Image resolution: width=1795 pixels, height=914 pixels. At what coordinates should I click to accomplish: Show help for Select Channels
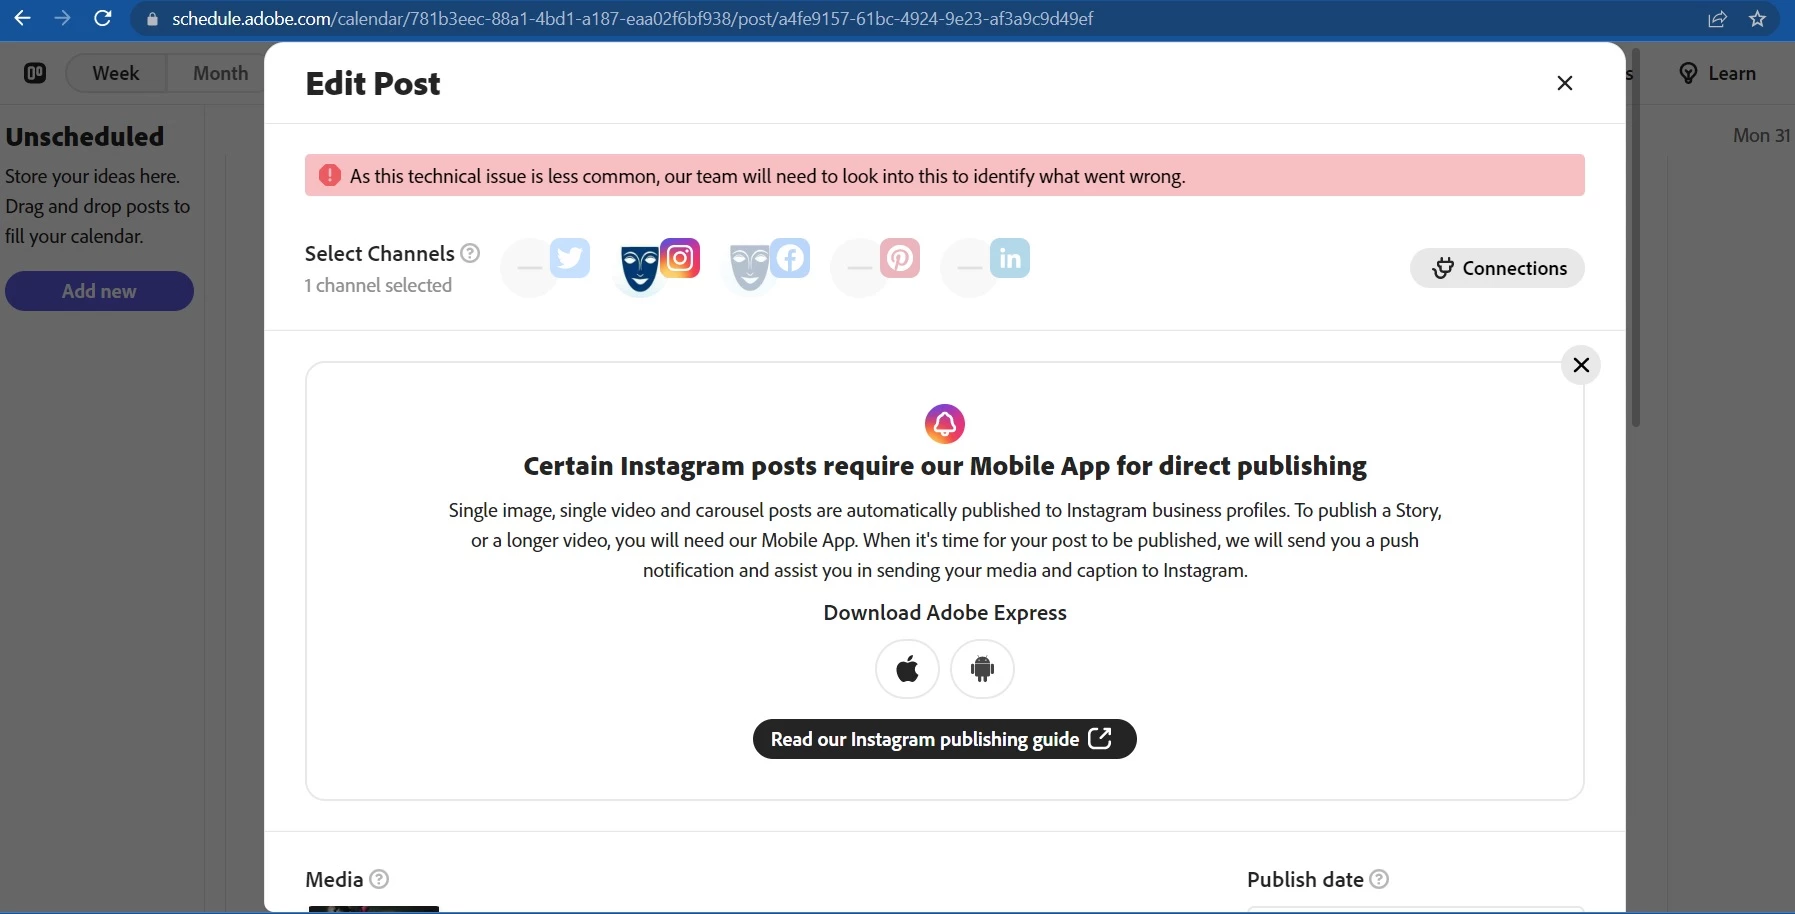pyautogui.click(x=470, y=253)
